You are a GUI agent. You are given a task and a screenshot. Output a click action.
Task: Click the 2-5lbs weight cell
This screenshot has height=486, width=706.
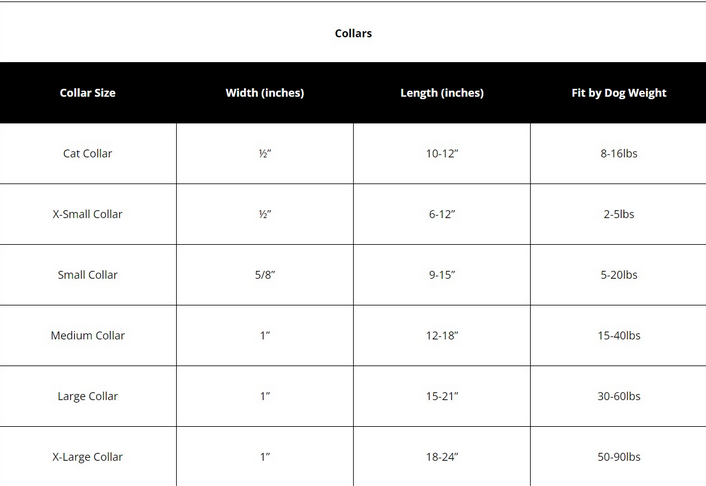pyautogui.click(x=619, y=214)
